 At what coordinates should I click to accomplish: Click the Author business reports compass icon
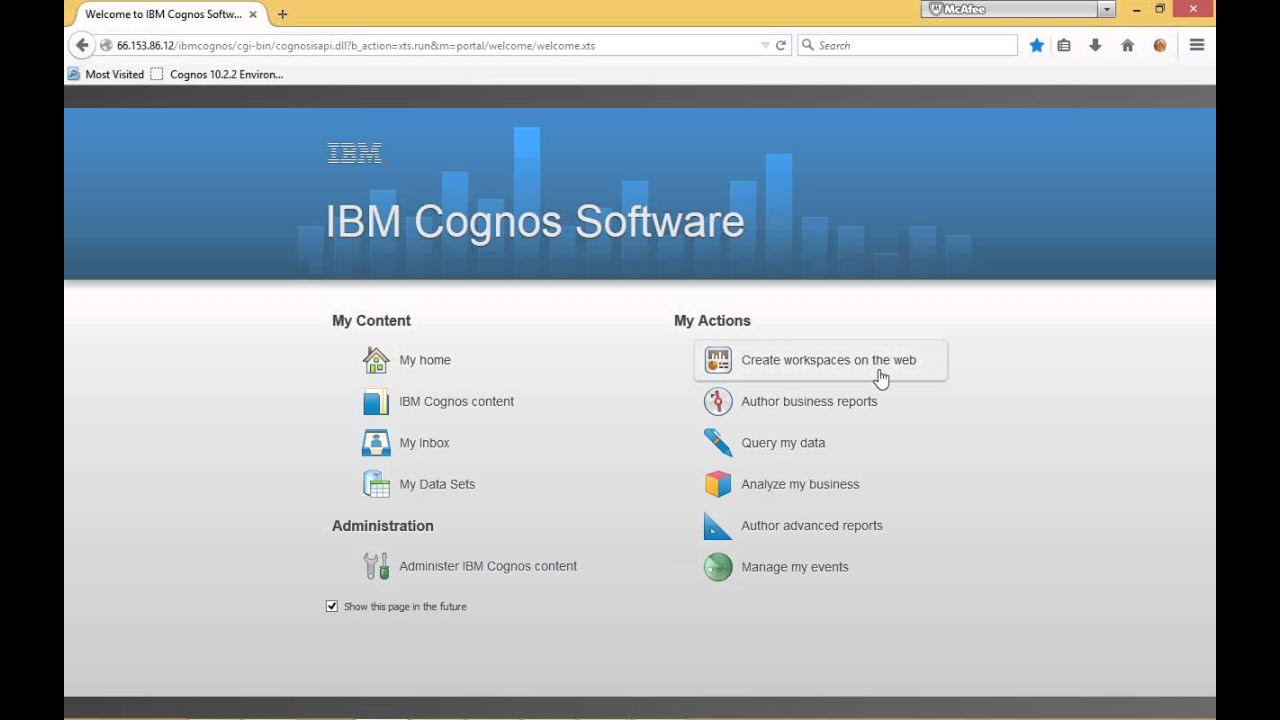[718, 401]
